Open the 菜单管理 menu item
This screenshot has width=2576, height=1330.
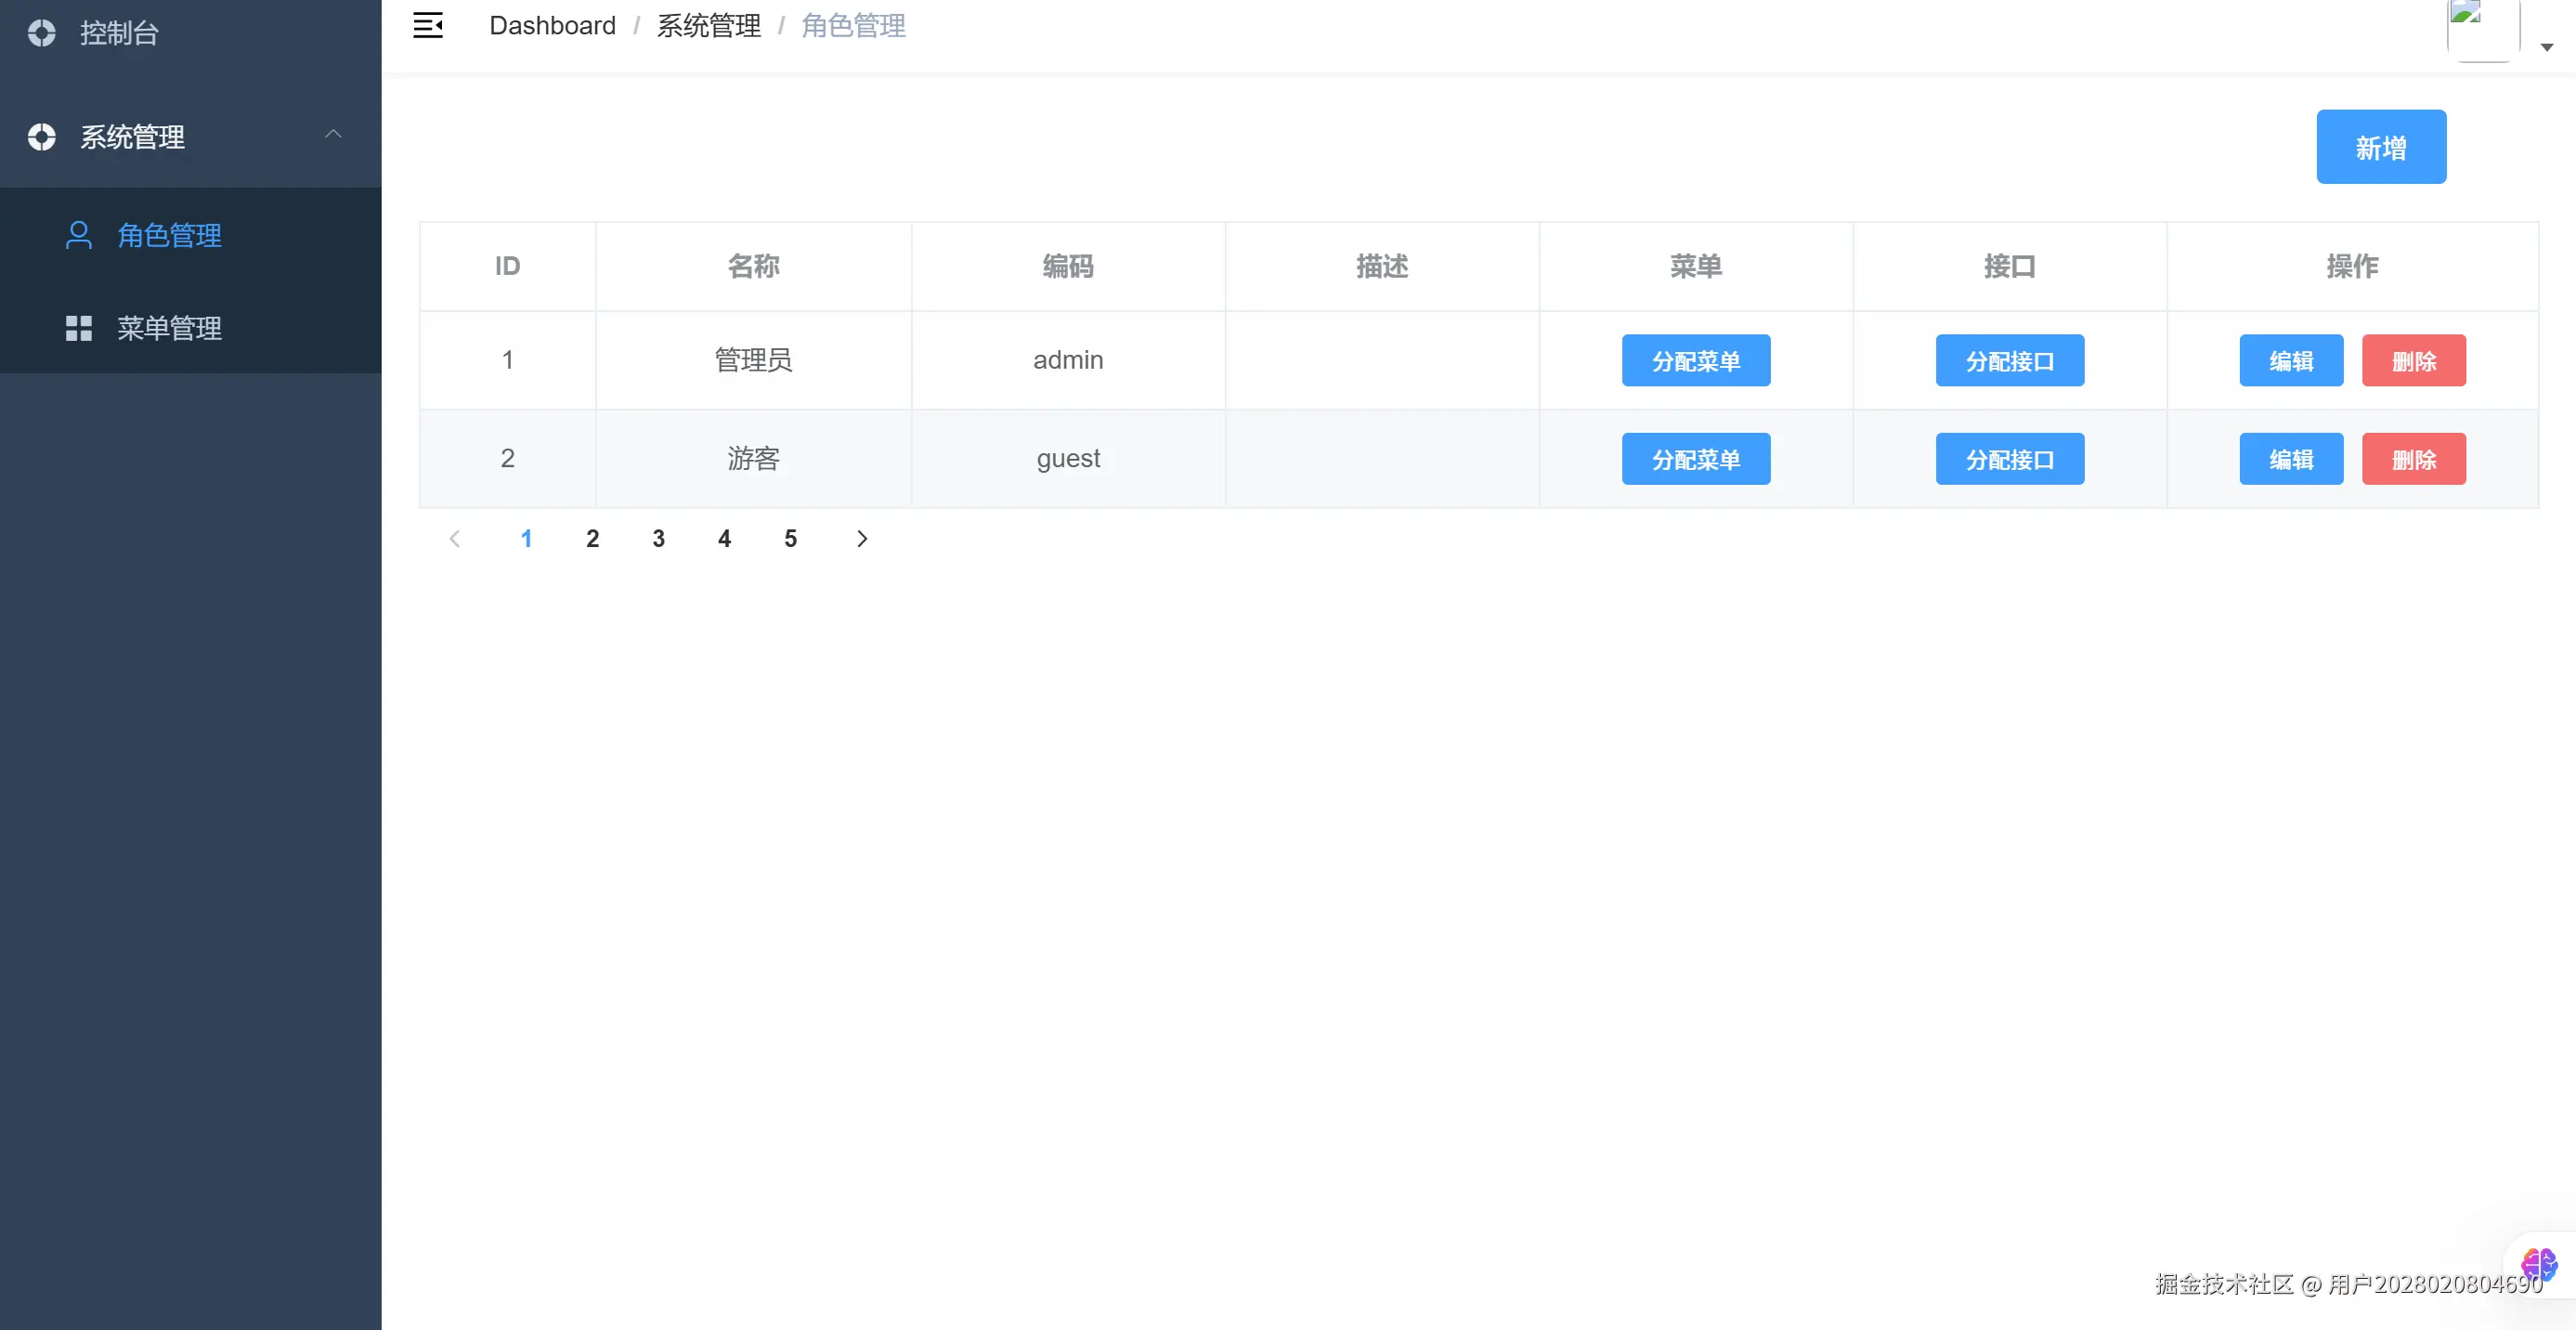(169, 328)
